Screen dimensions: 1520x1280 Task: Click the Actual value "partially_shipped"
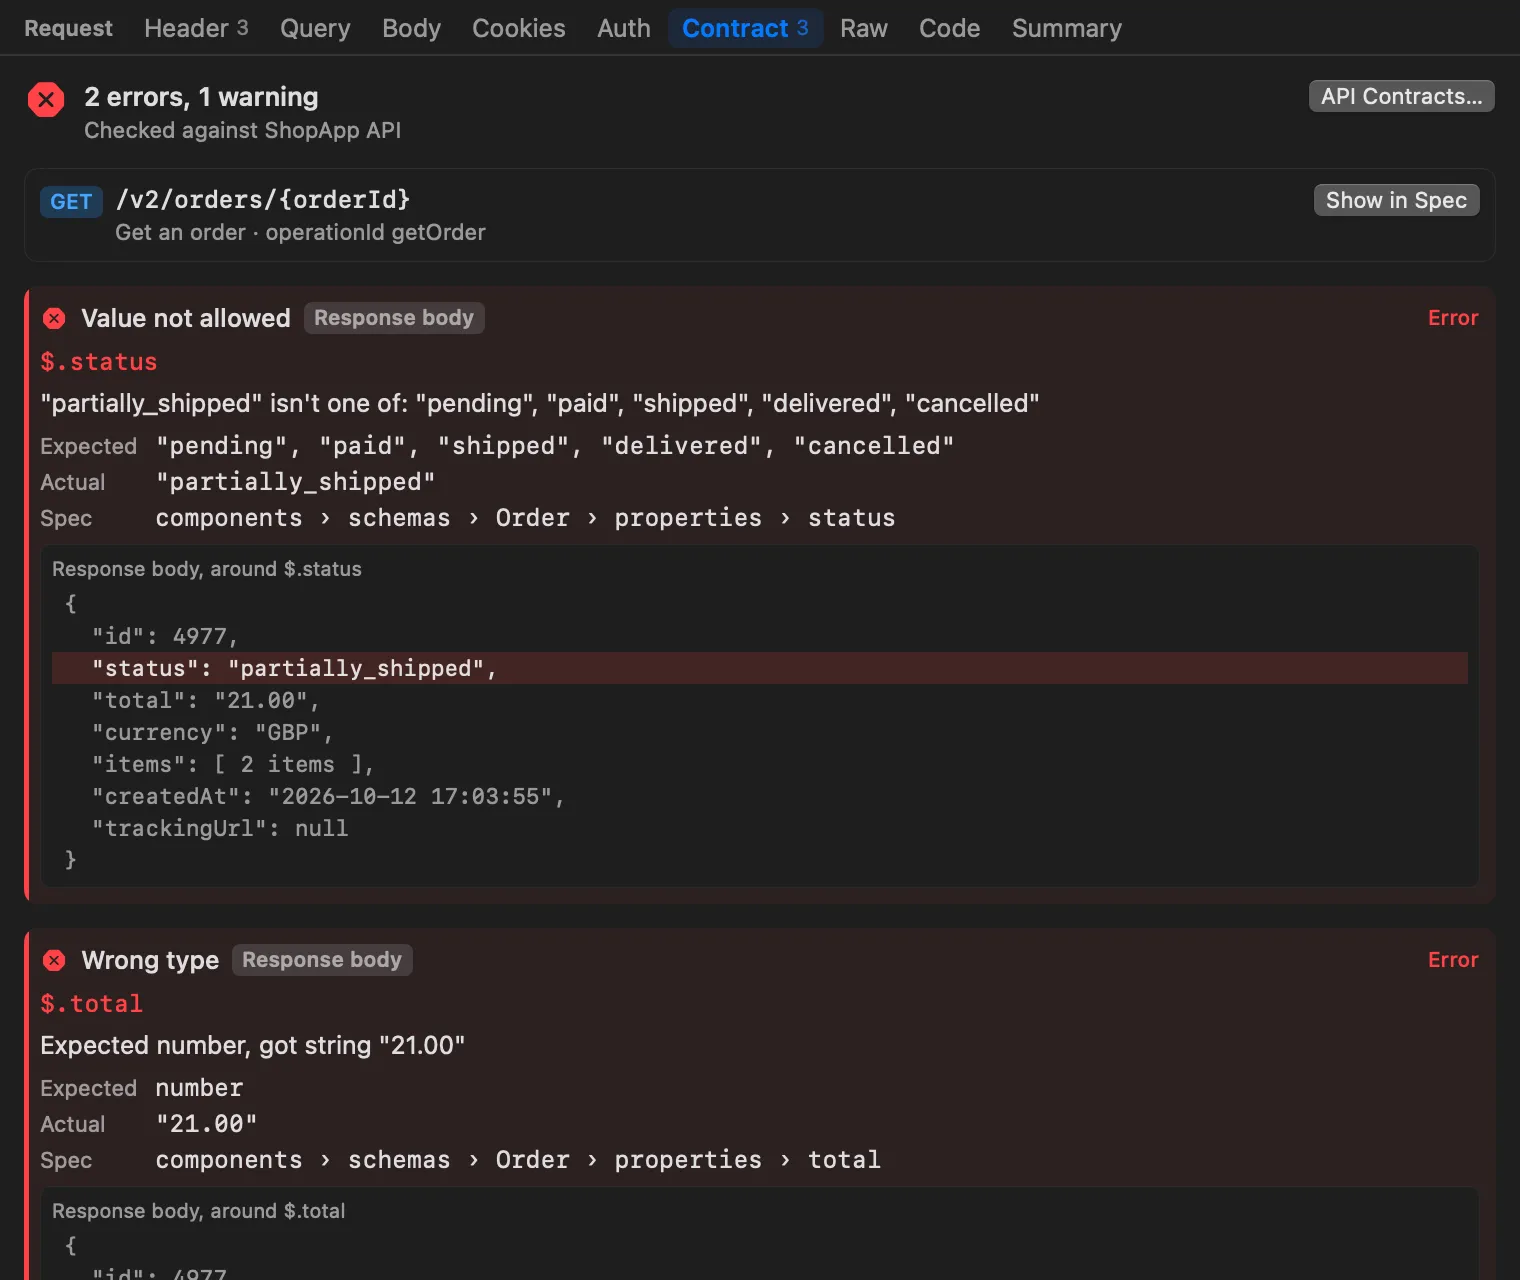[x=296, y=482]
